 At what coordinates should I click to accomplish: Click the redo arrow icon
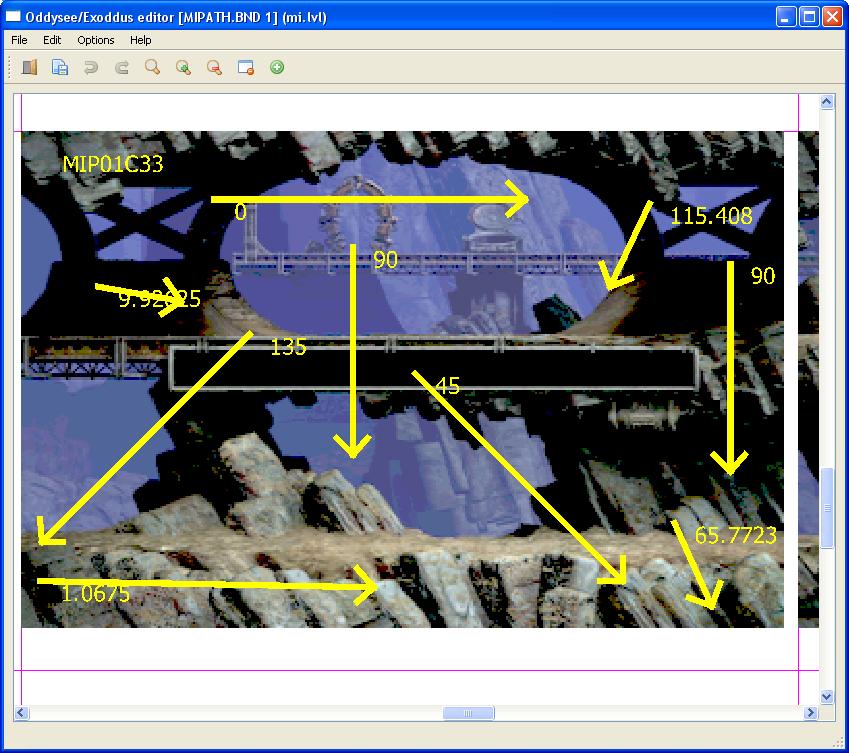[122, 68]
